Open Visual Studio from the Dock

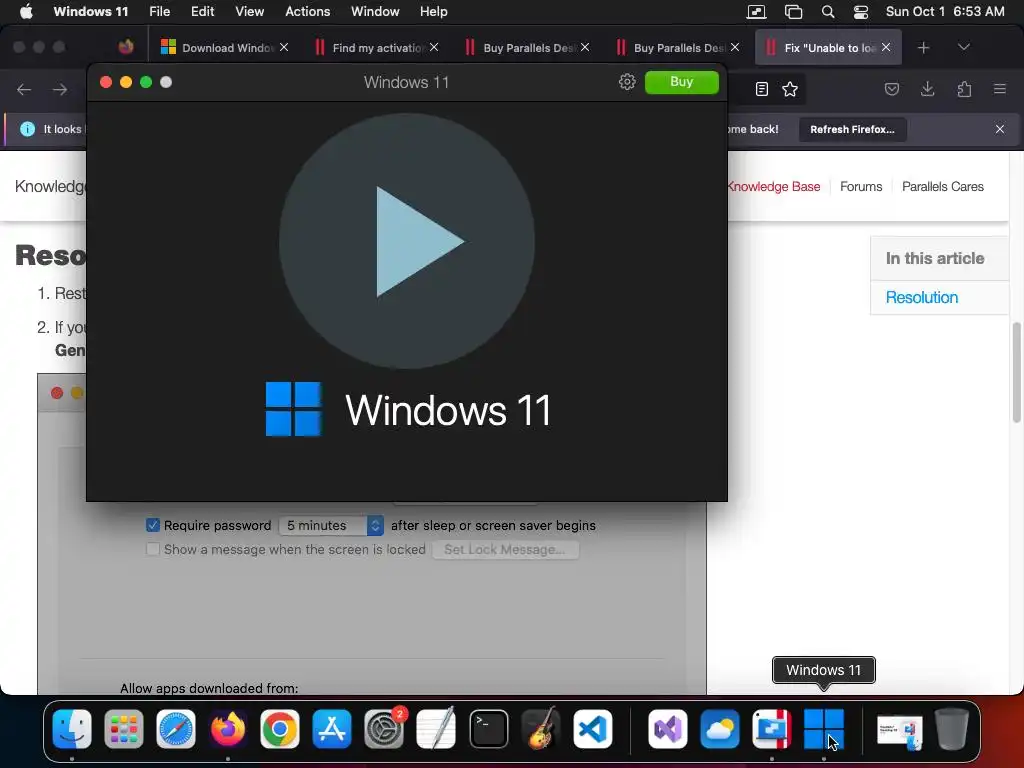(667, 729)
